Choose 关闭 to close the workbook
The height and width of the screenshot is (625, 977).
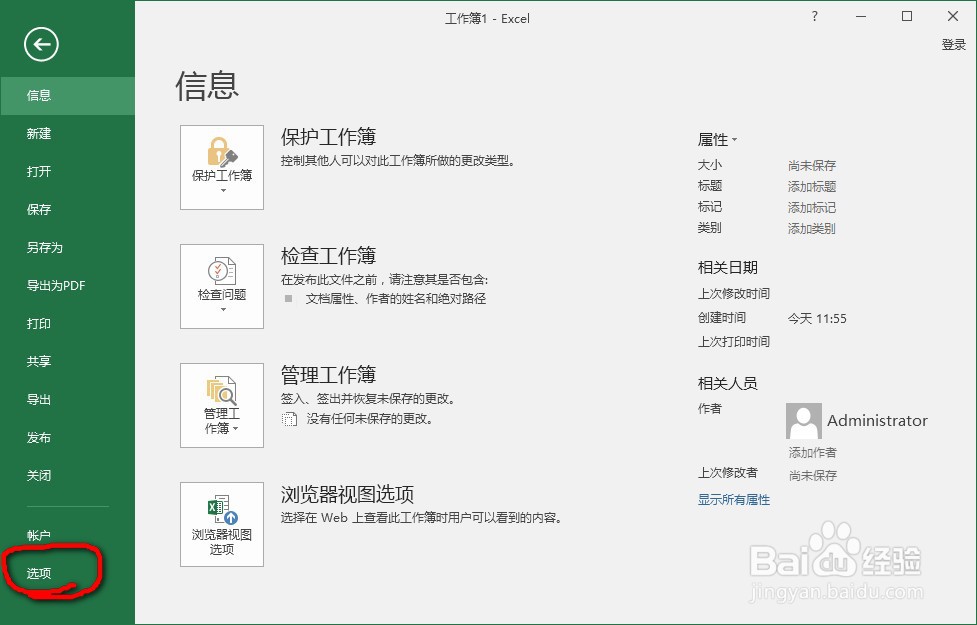tap(67, 475)
